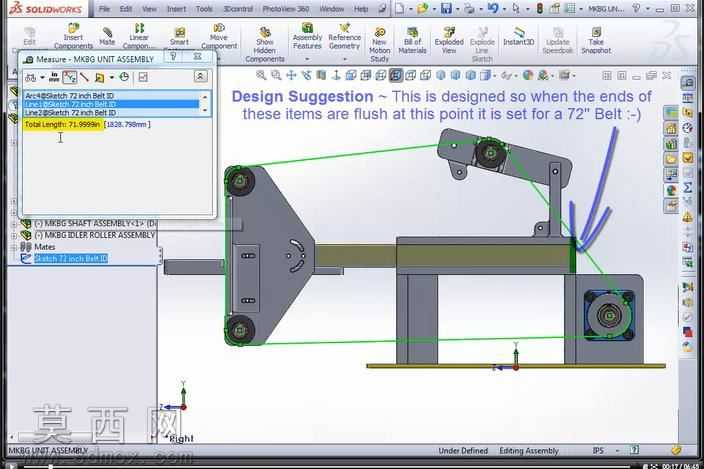
Task: Toggle the Instant3D mode
Action: coord(519,36)
